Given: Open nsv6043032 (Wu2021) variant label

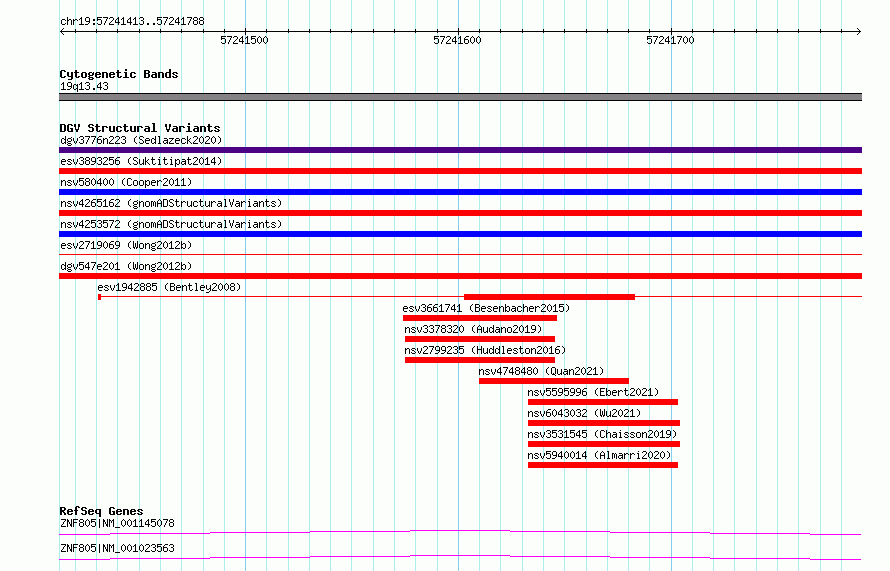Looking at the screenshot, I should [x=584, y=413].
